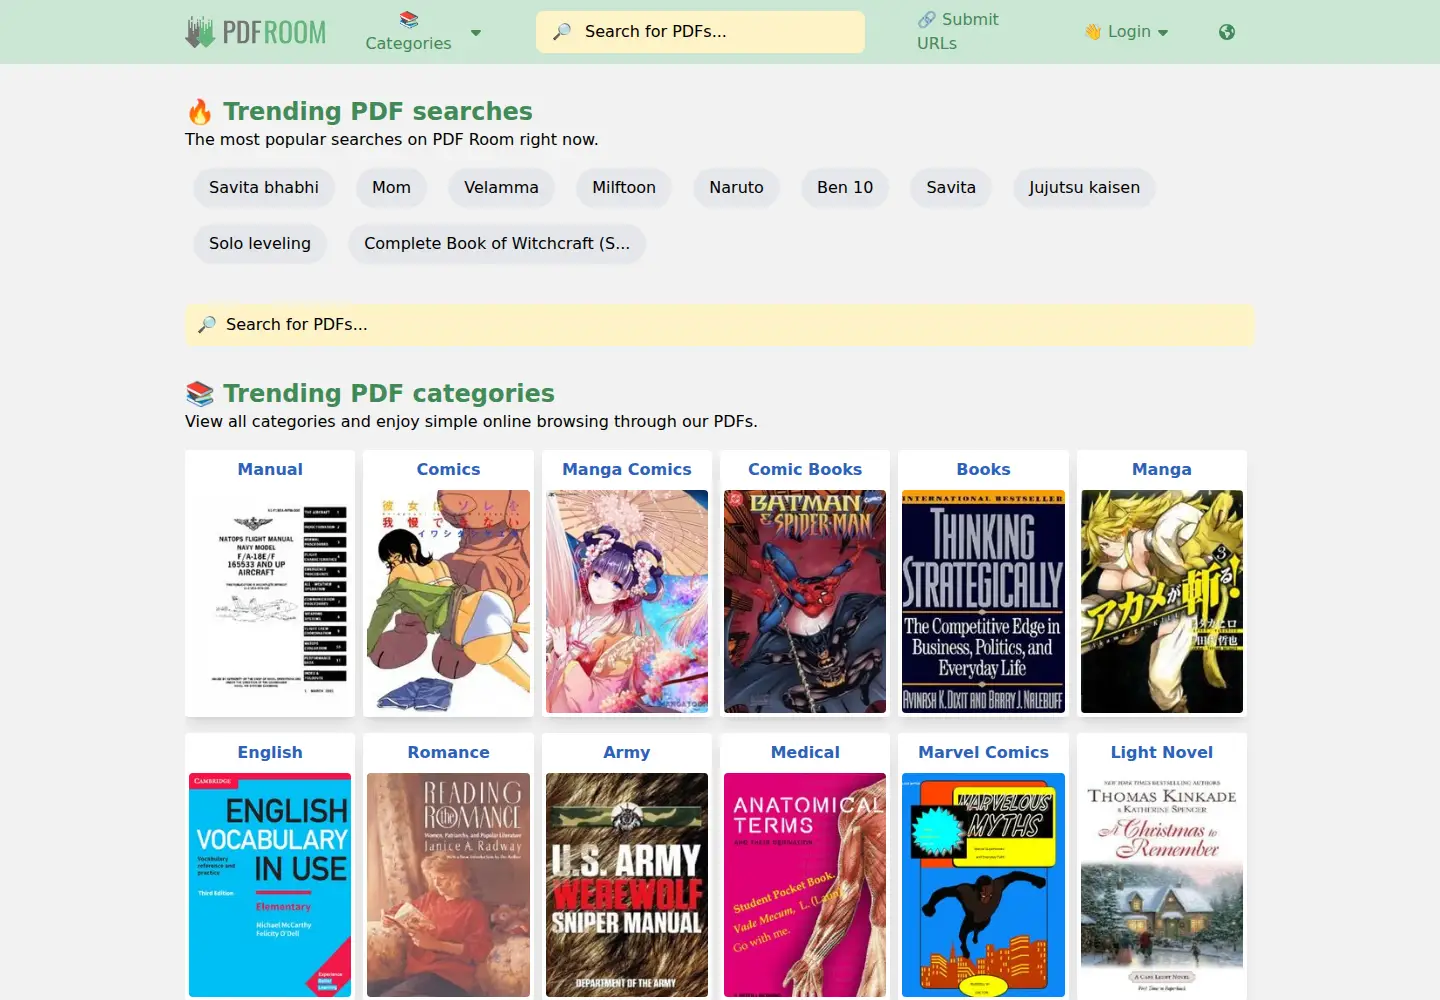1440x1000 pixels.
Task: Go to the Comic Books category
Action: 805,469
